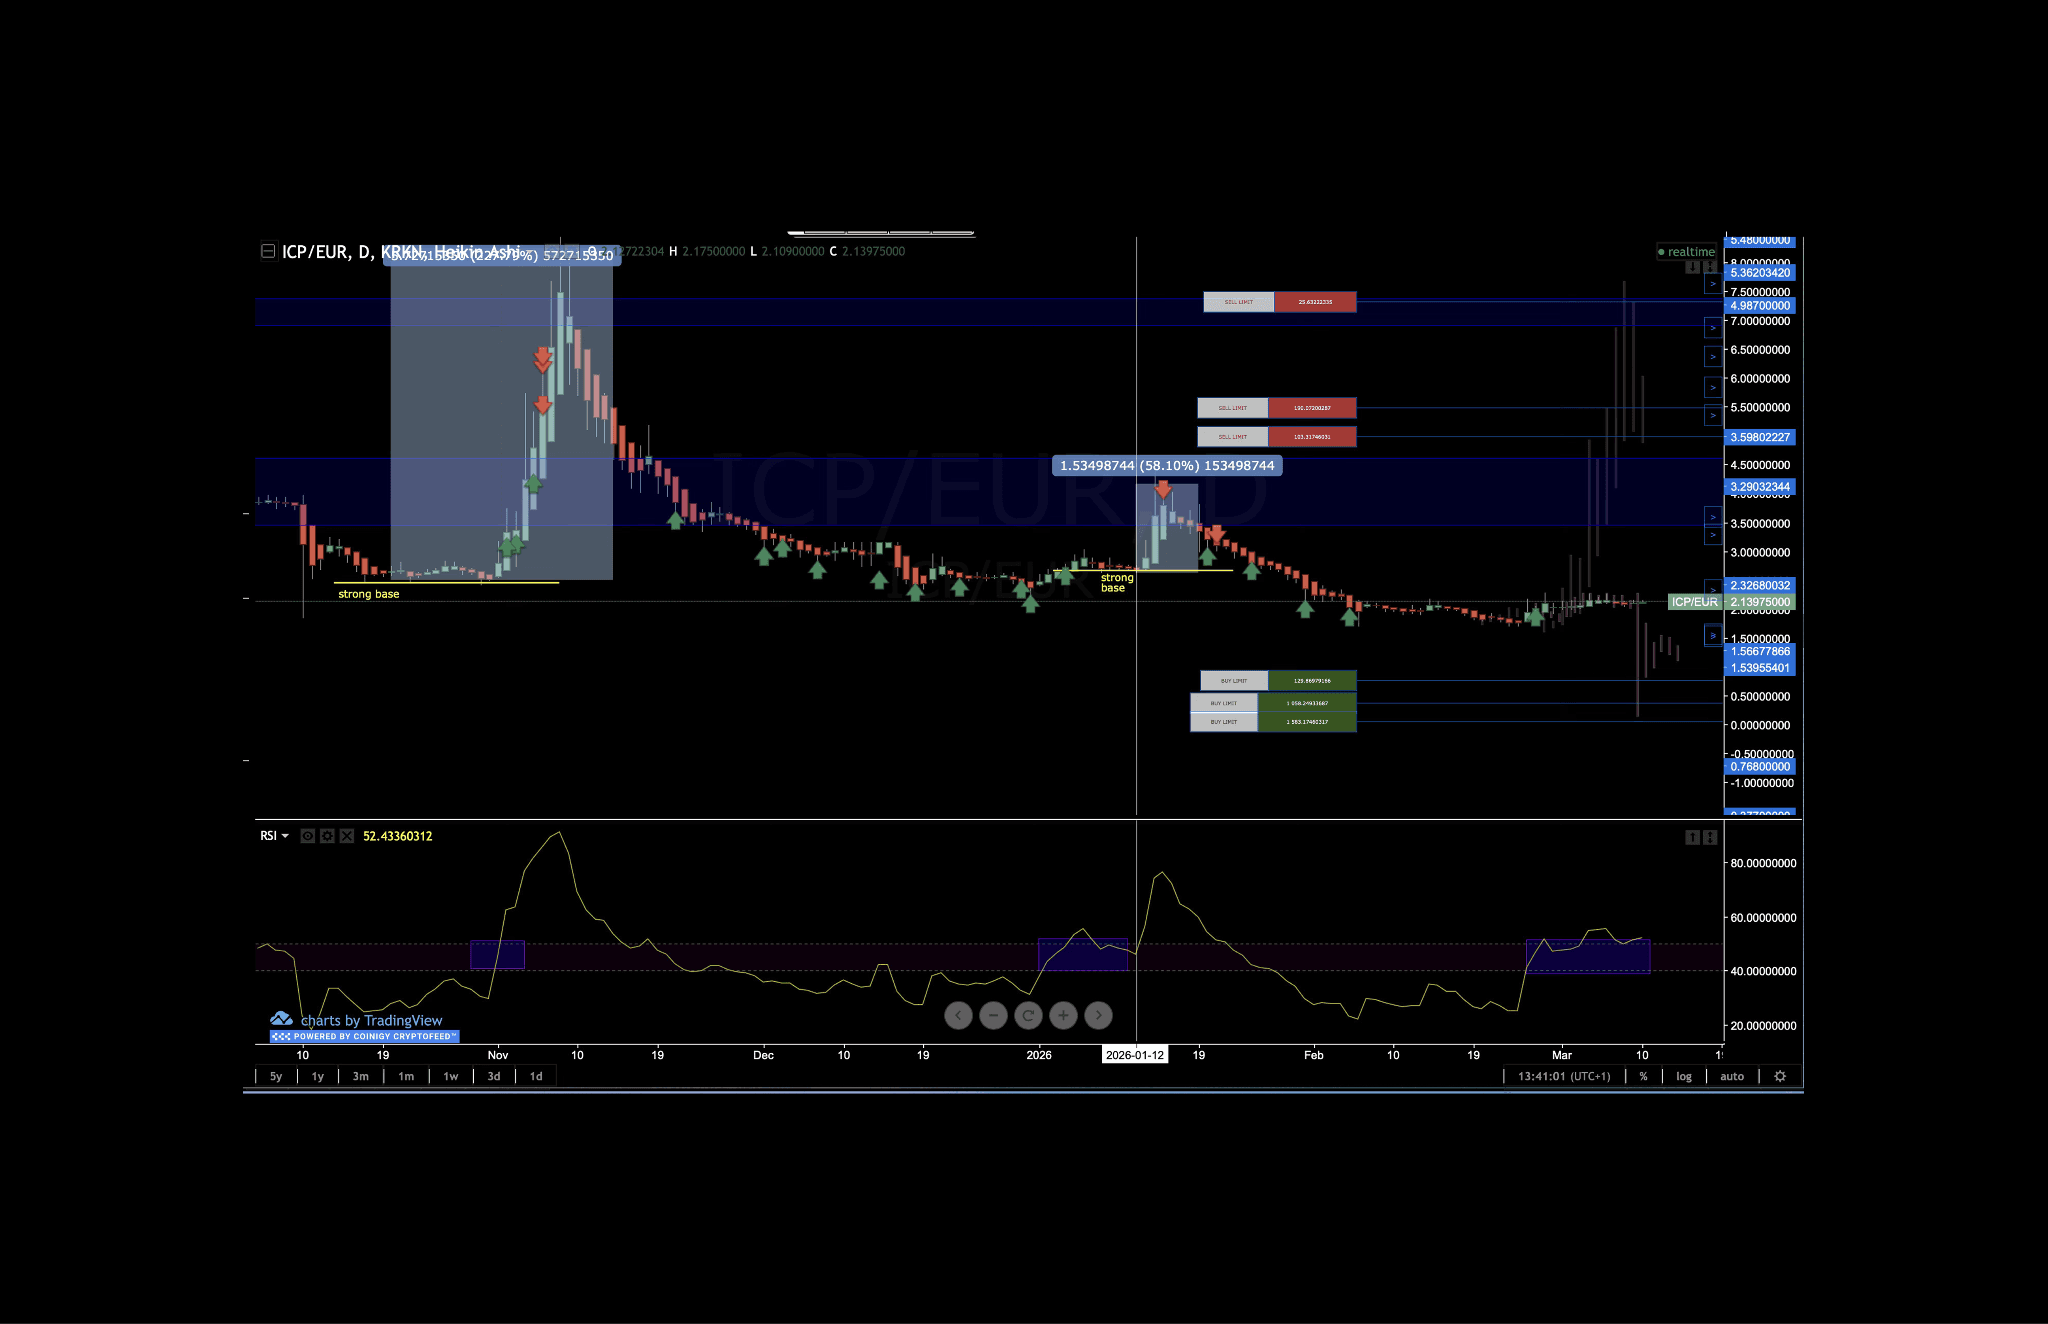Reset chart view with circular arrow button

click(1028, 1016)
